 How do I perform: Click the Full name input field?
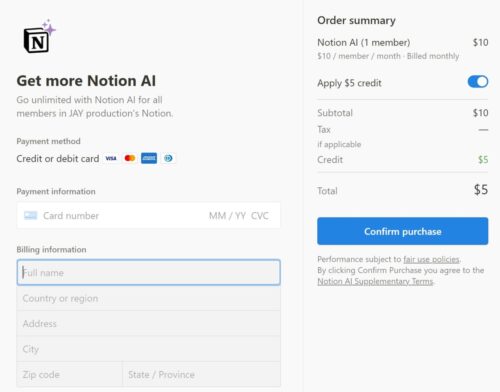(149, 273)
